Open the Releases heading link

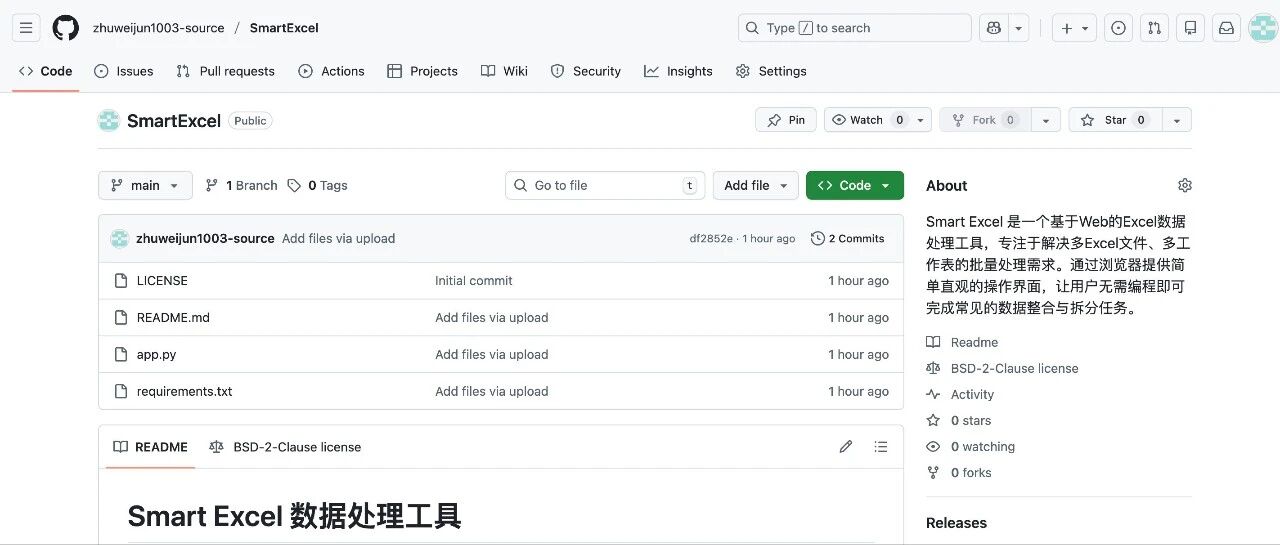[956, 522]
